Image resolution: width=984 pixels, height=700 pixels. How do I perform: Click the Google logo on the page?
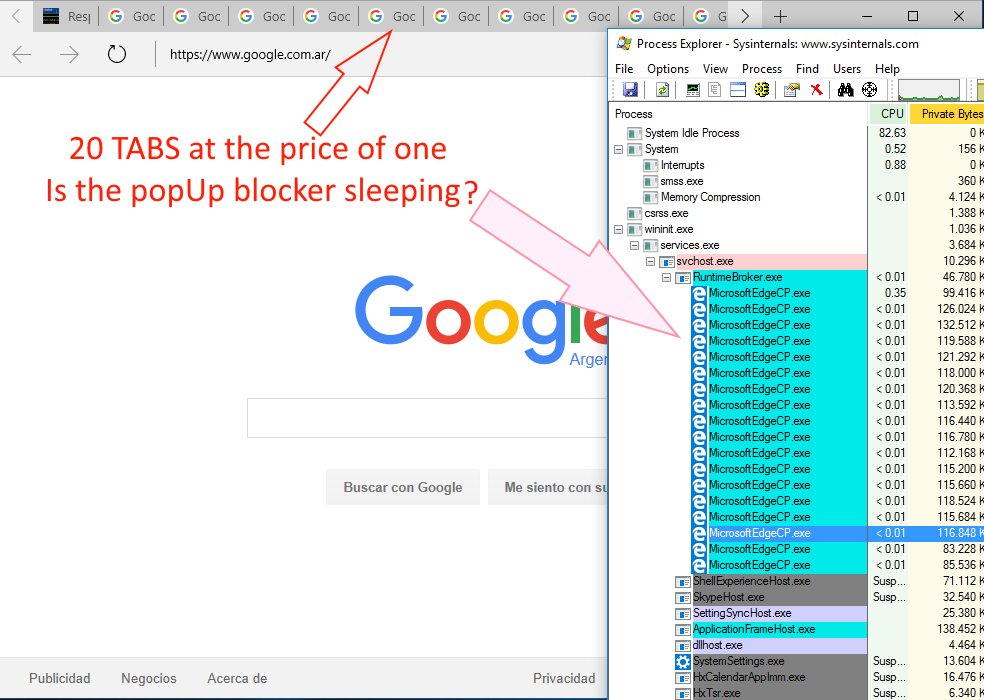[481, 319]
